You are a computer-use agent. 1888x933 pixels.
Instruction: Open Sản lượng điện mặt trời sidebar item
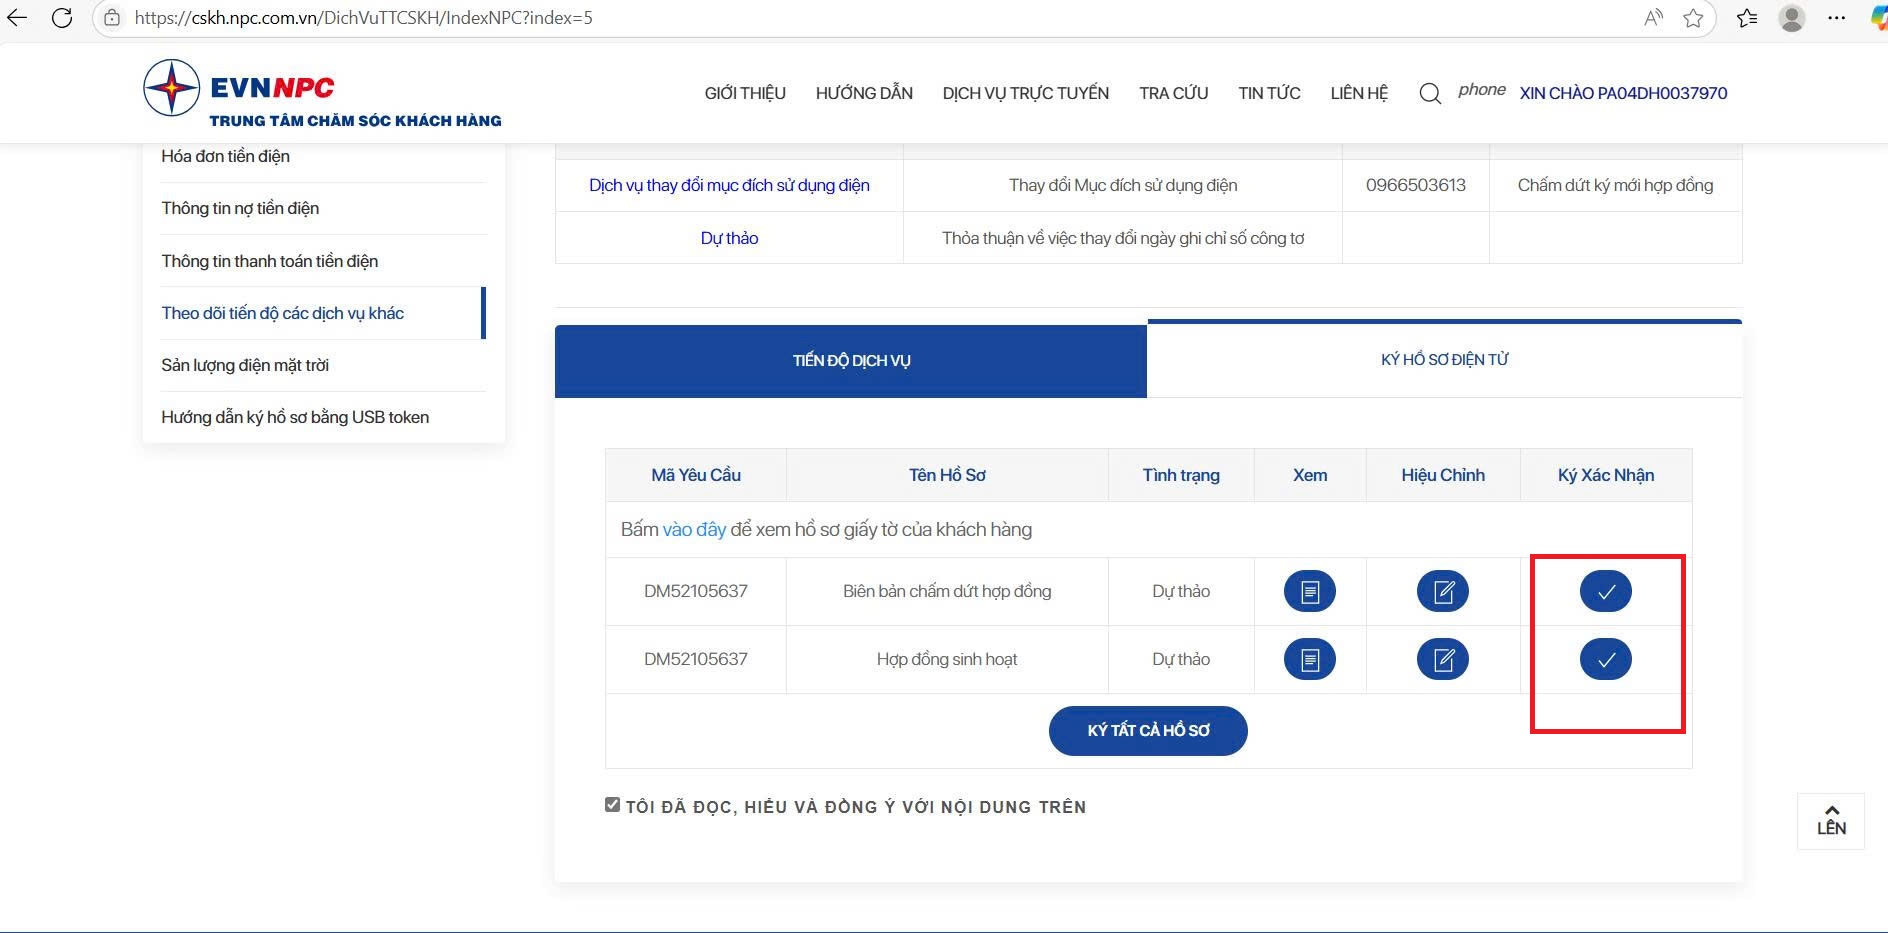245,365
